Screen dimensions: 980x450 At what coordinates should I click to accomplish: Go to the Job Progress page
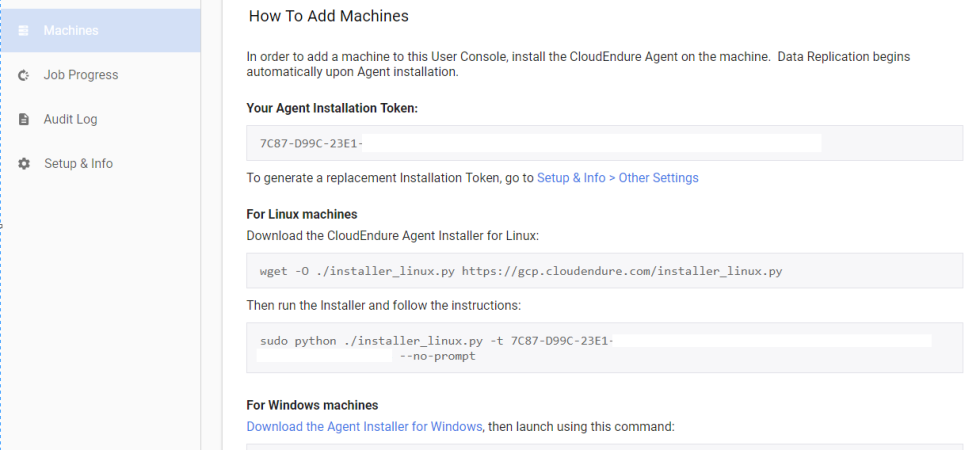point(100,75)
